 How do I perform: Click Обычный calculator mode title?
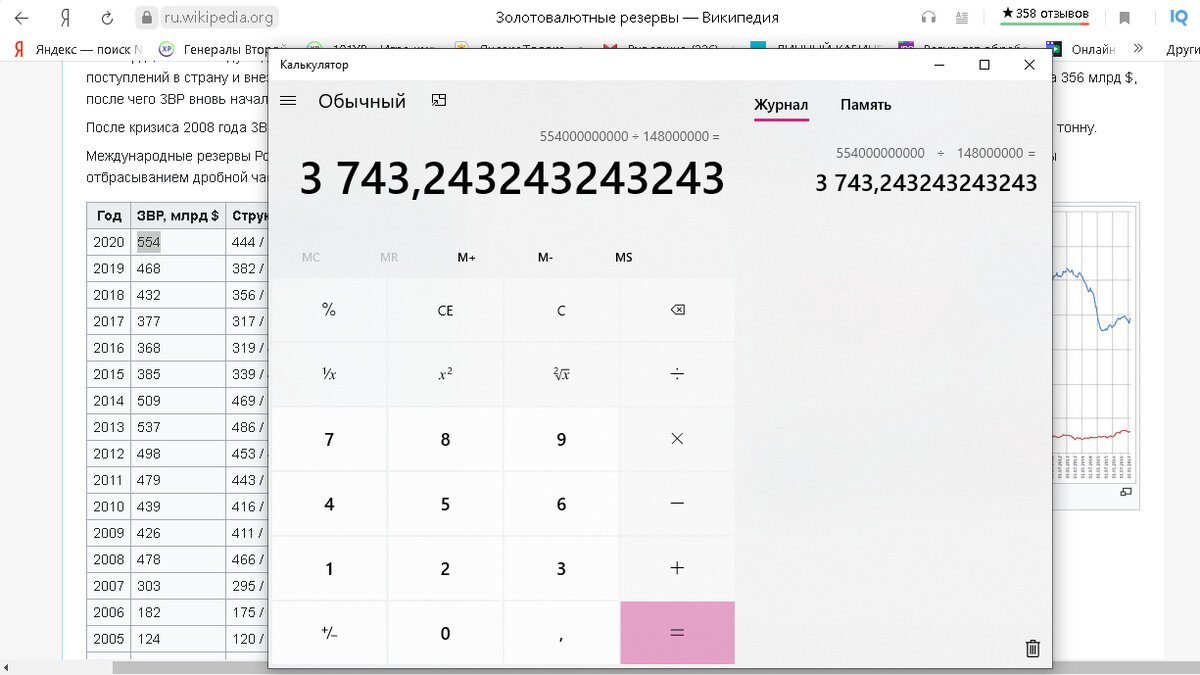click(x=362, y=101)
